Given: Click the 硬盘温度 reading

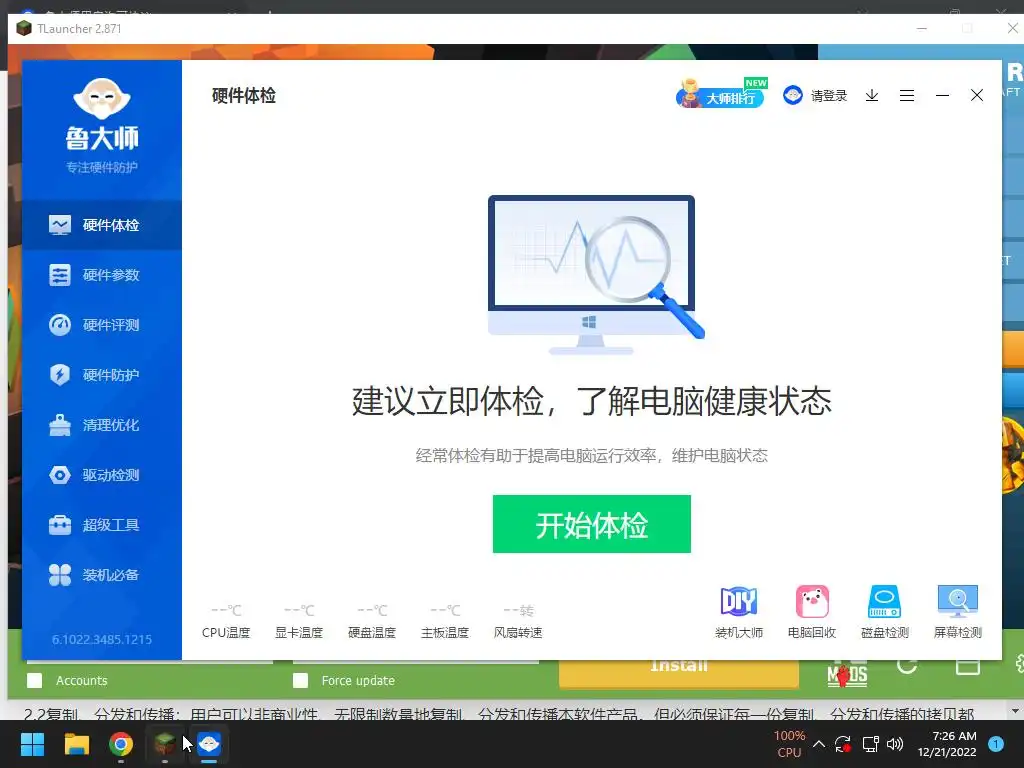Looking at the screenshot, I should 372,621.
